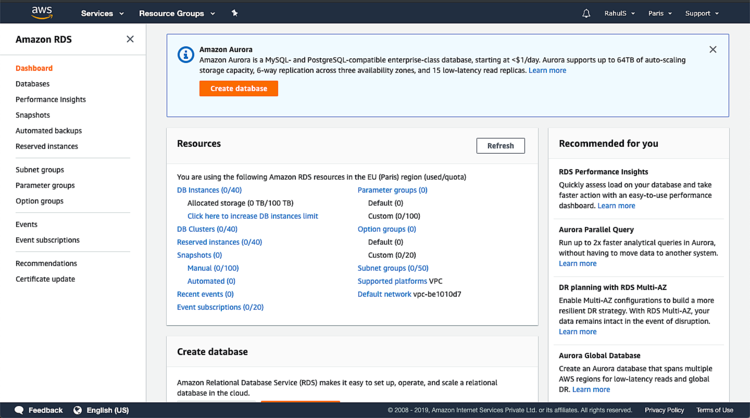
Task: Open the Privacy Policy footer link
Action: click(664, 410)
